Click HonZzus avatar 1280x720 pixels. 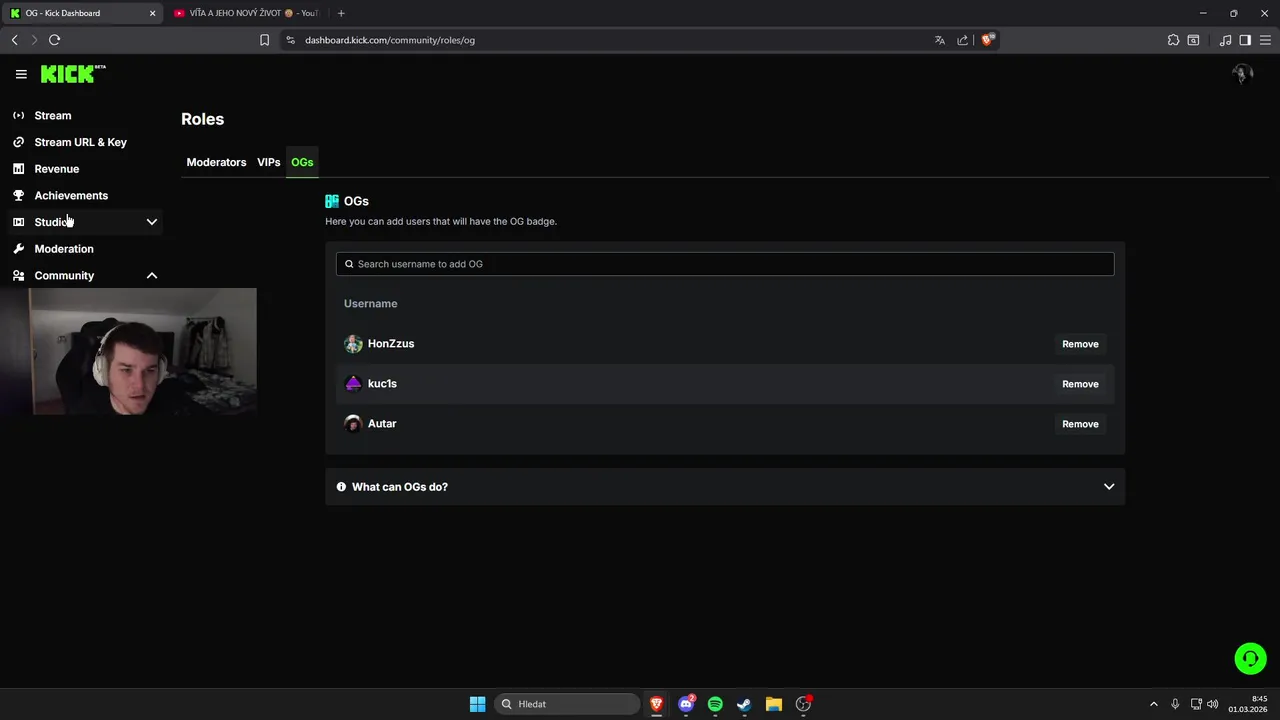point(353,344)
